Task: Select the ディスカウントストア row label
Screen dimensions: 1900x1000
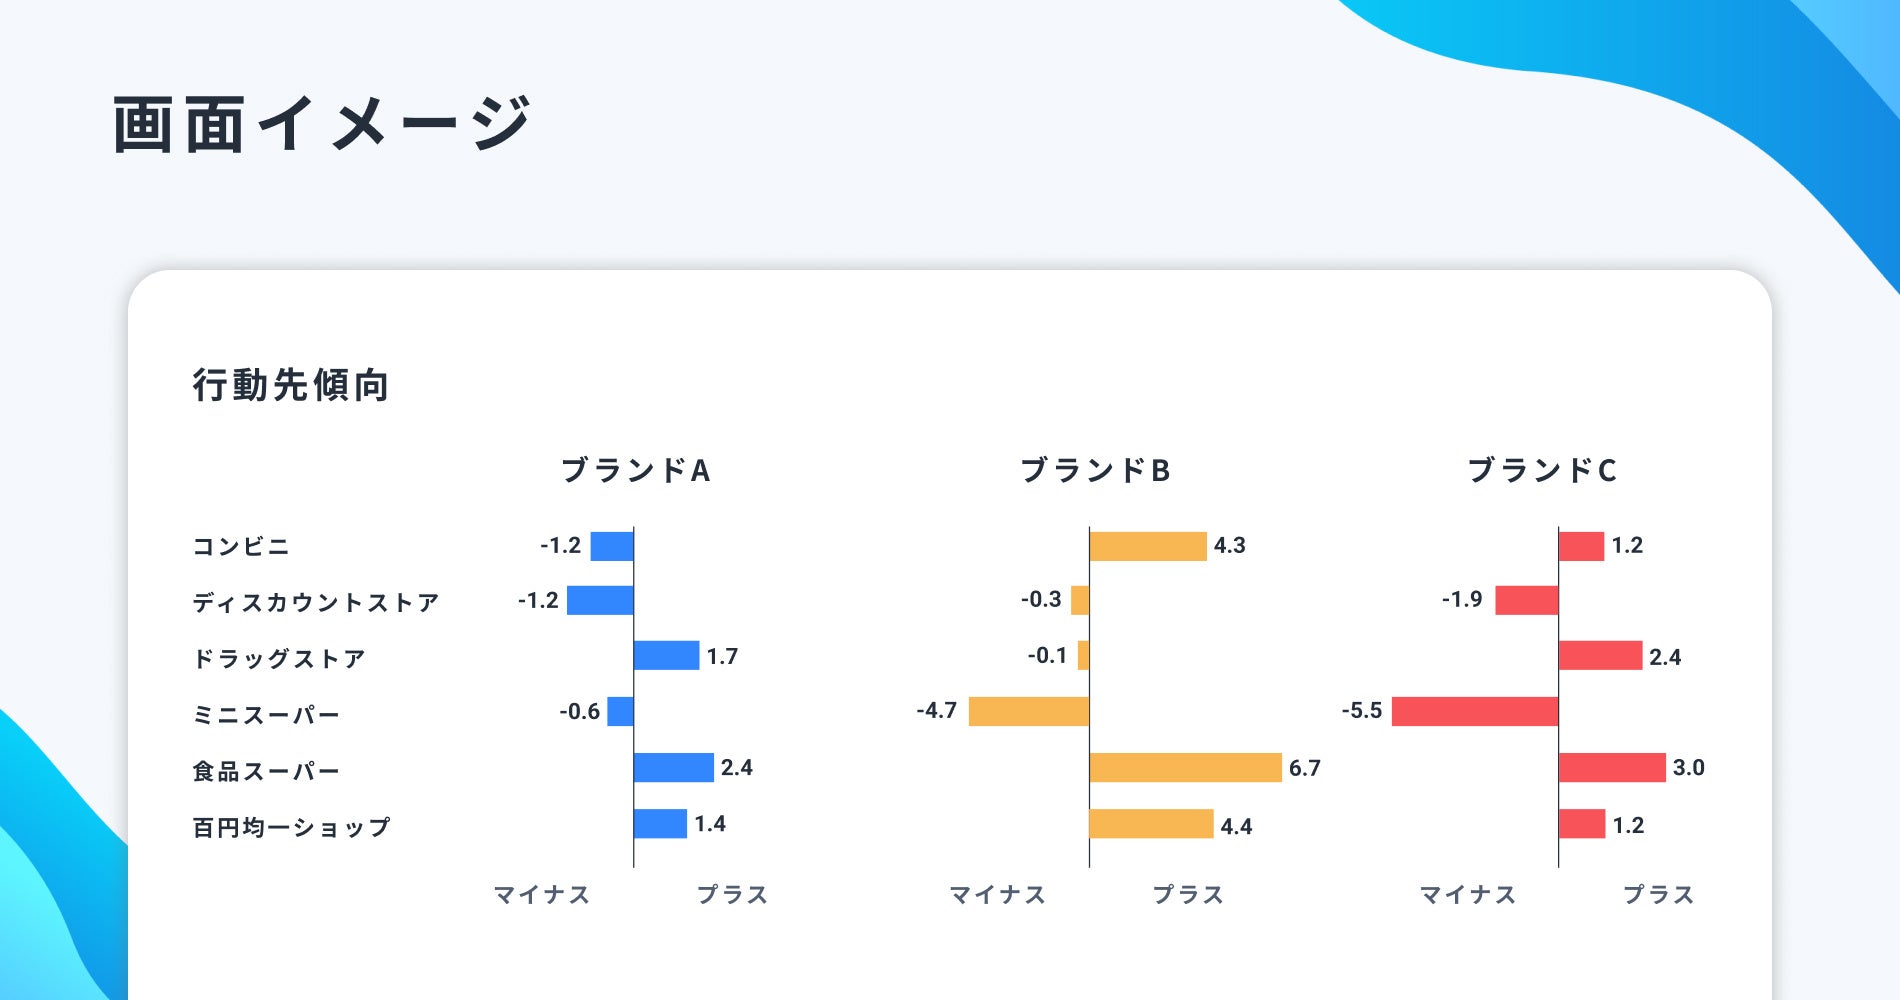Action: 316,603
